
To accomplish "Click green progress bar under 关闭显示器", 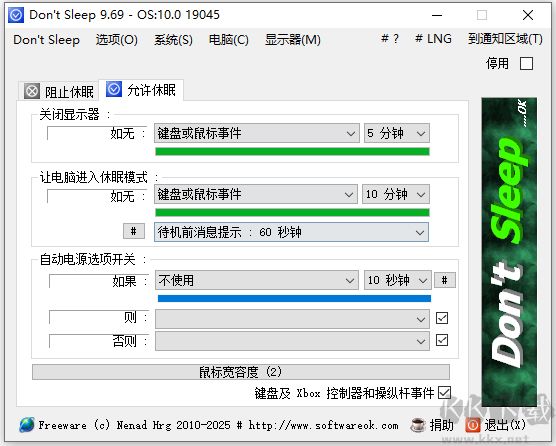I will point(293,152).
